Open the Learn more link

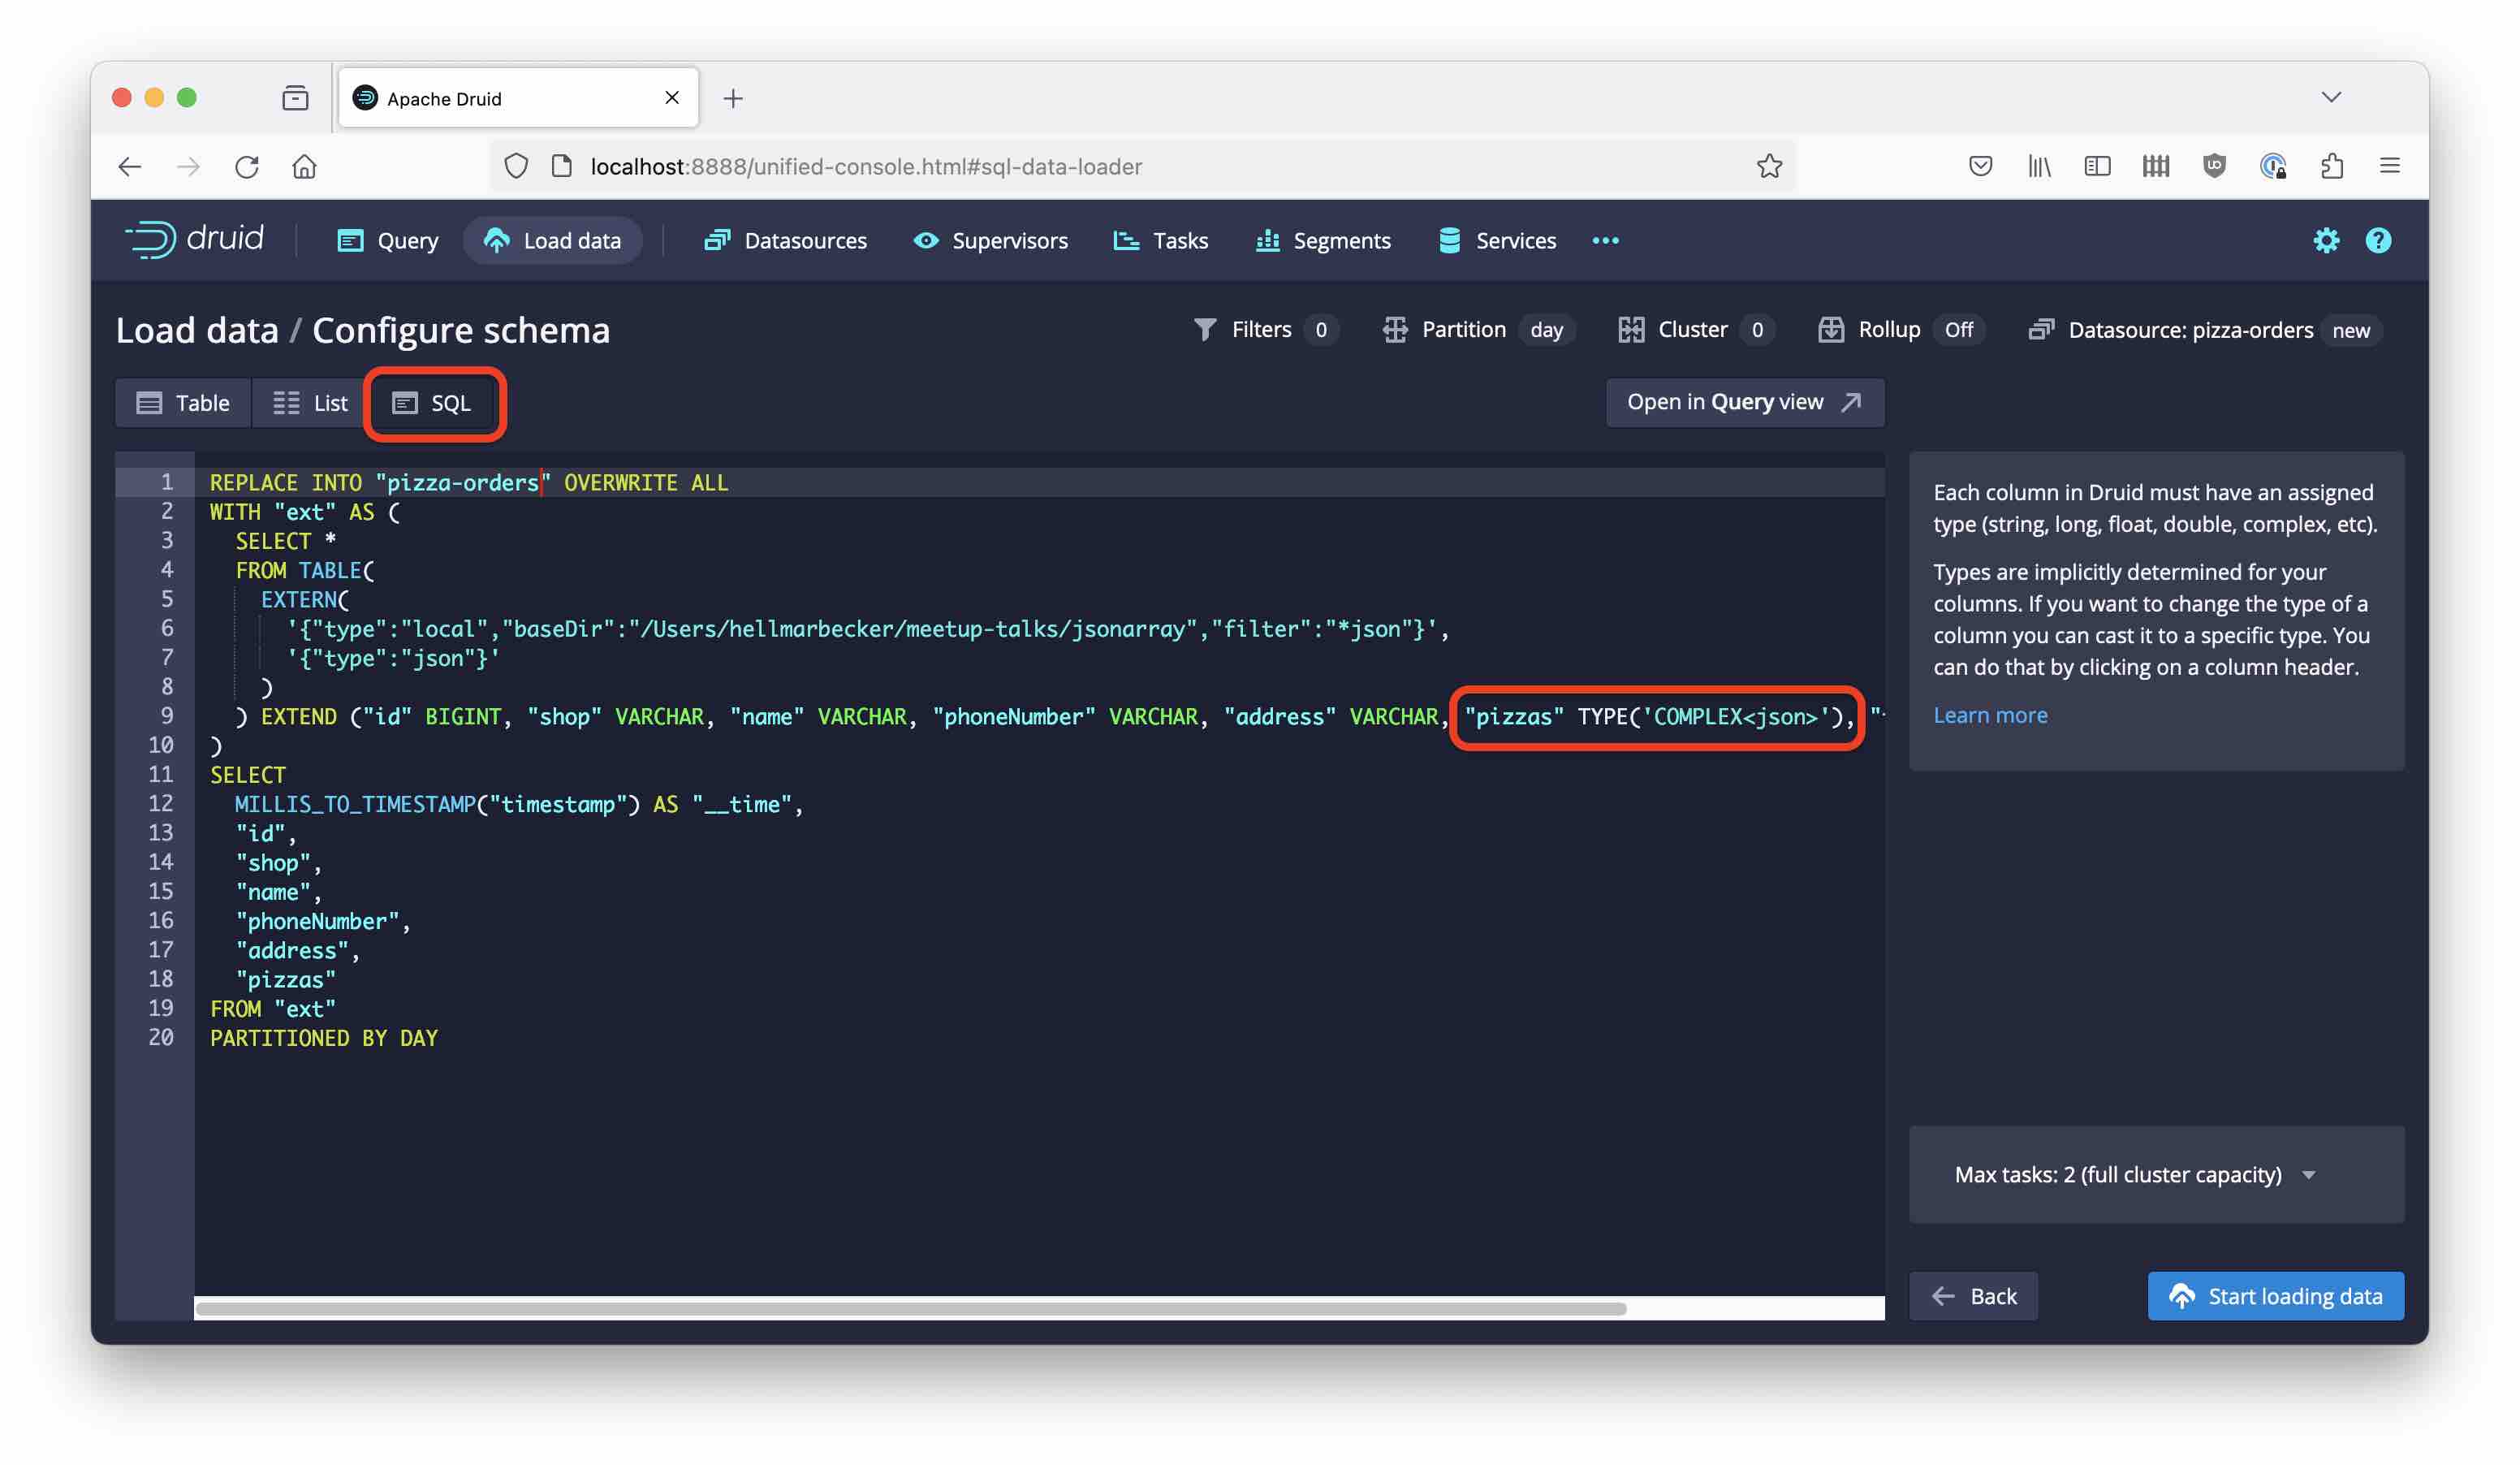coord(1989,715)
